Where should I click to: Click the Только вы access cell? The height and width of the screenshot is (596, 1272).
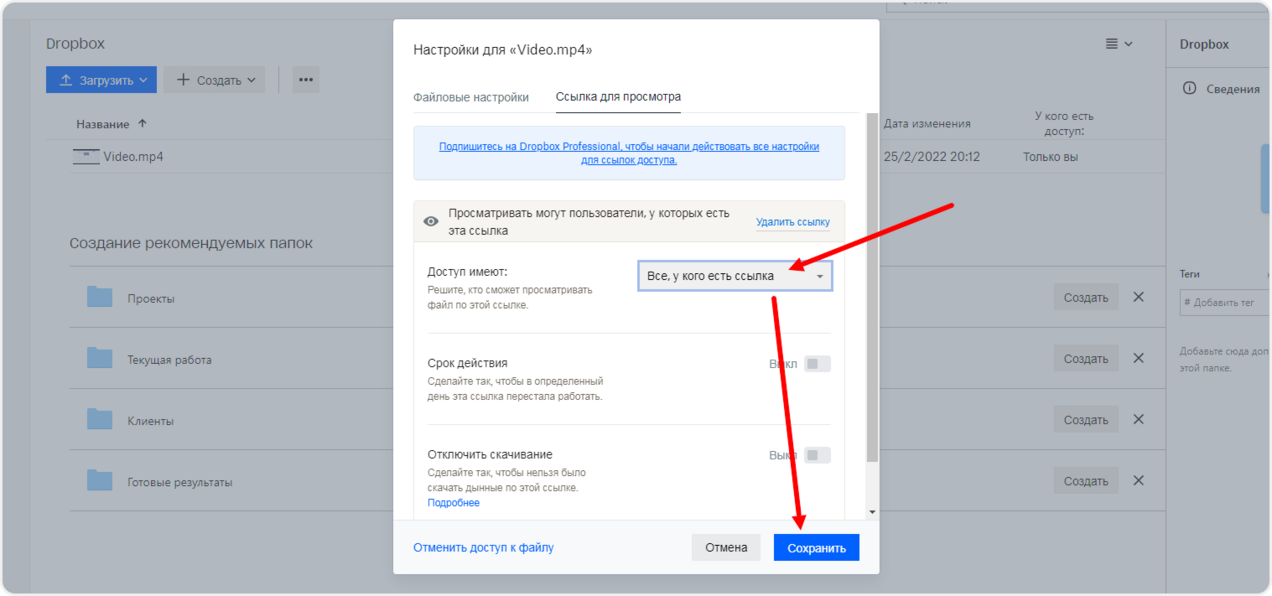1050,157
